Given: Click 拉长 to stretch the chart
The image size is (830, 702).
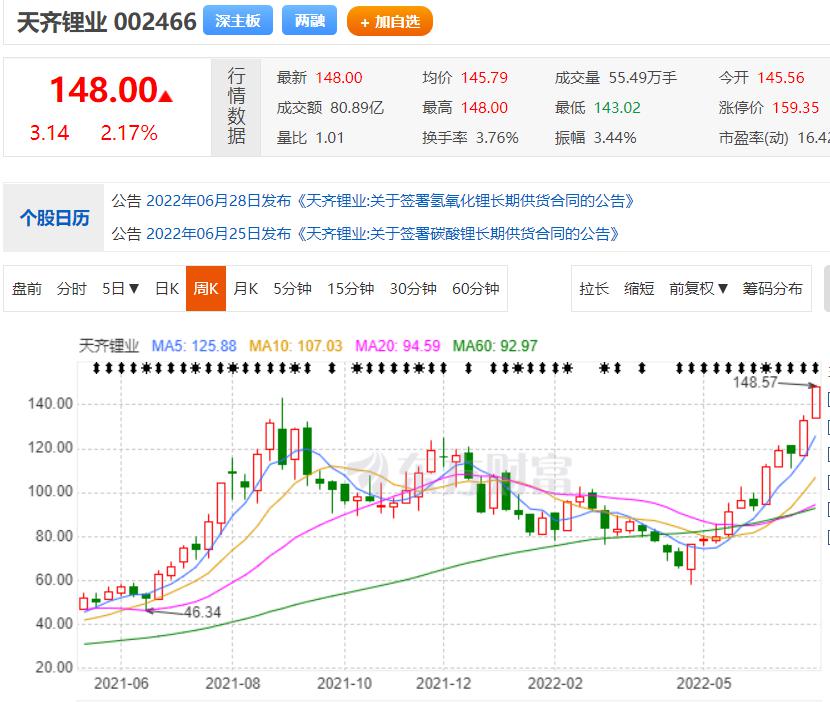Looking at the screenshot, I should coord(594,289).
